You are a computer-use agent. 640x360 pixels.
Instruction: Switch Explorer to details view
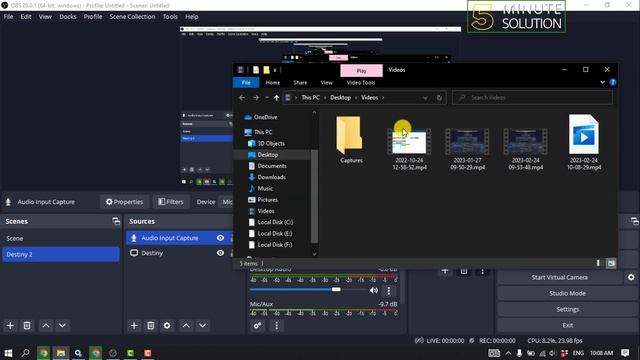598,263
